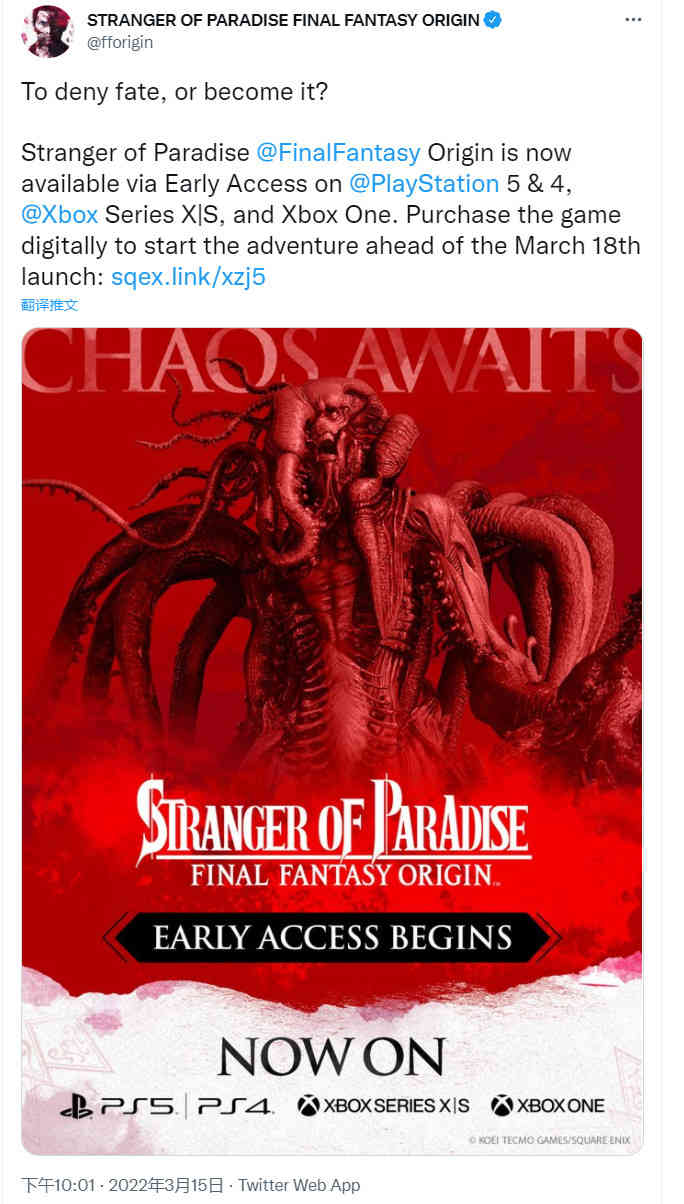Click the Xbox One logo

[548, 1105]
